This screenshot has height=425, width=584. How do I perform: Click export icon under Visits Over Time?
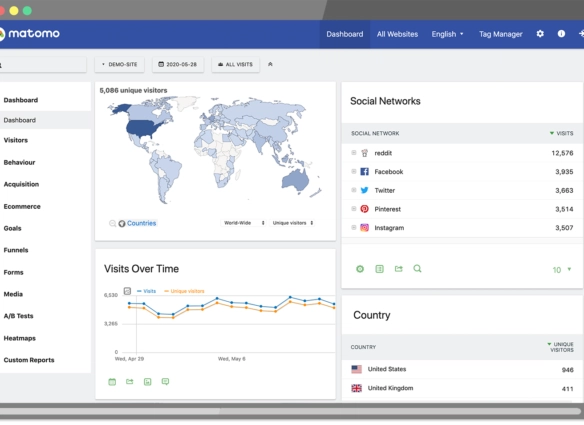[130, 382]
